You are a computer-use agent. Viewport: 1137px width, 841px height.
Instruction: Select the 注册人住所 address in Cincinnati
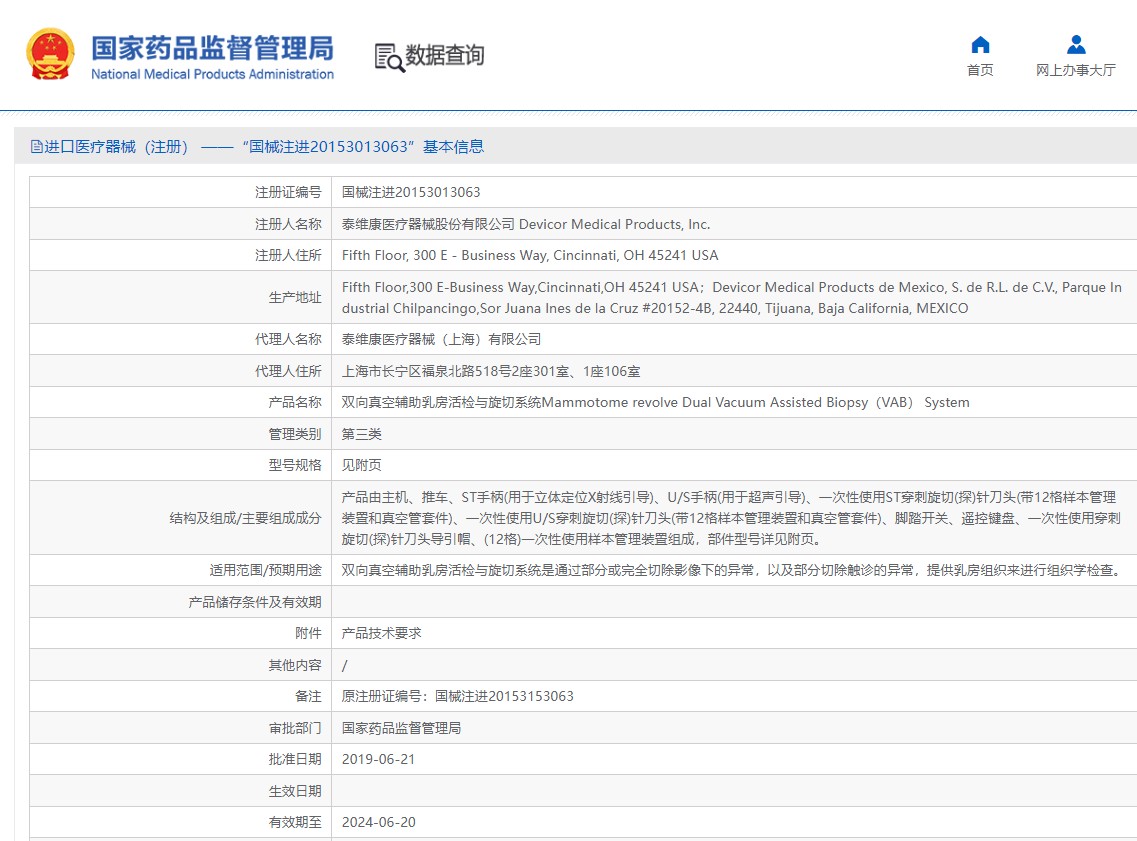[x=530, y=255]
